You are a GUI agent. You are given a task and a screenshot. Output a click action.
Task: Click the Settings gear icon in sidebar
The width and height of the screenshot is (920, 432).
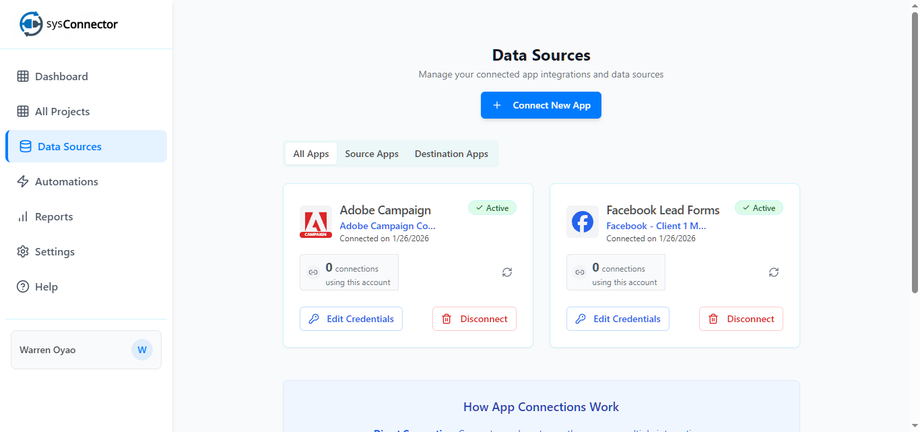23,252
